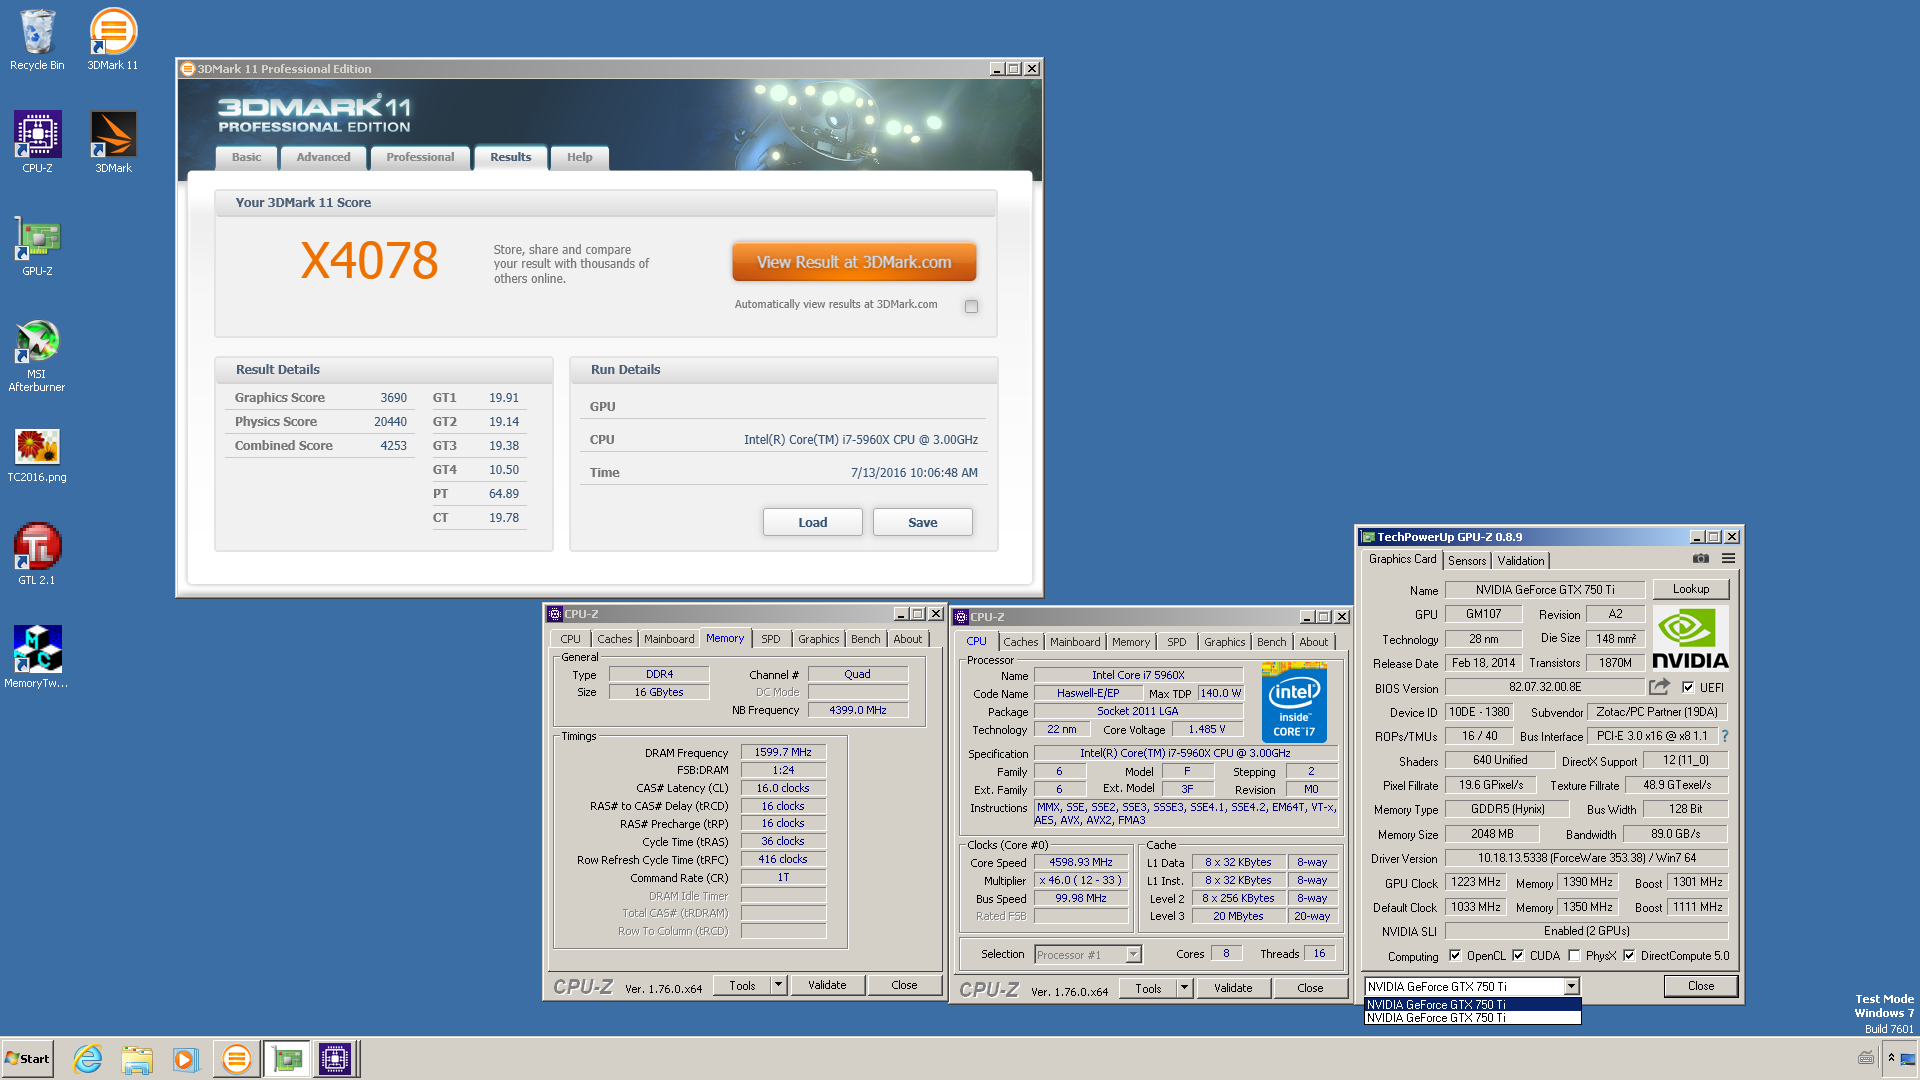
Task: Click the Save button in Run Details
Action: pos(923,522)
